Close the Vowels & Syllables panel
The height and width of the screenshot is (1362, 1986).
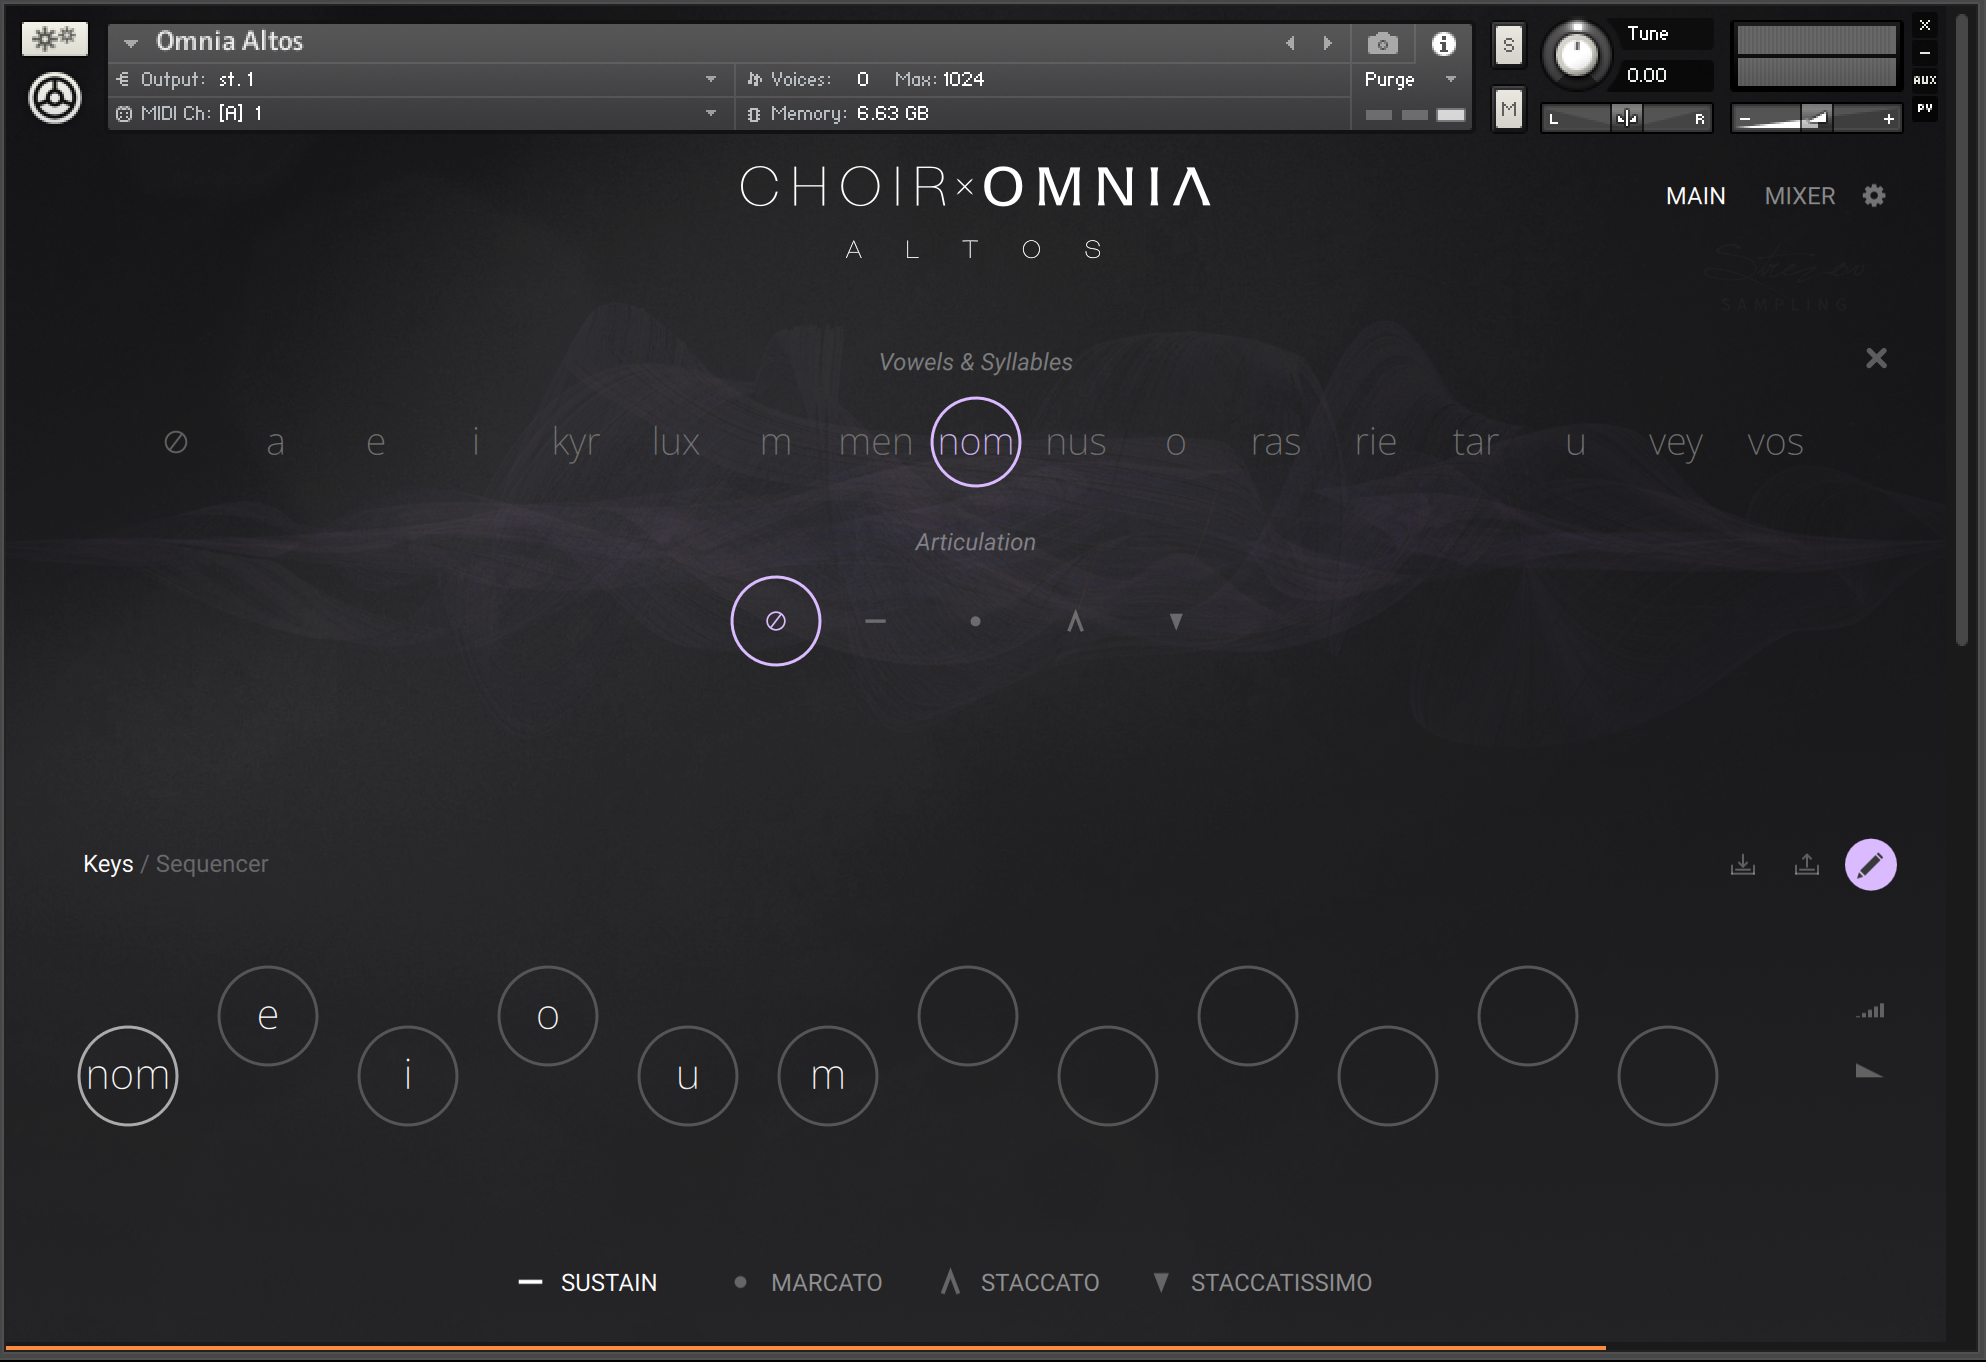1877,358
